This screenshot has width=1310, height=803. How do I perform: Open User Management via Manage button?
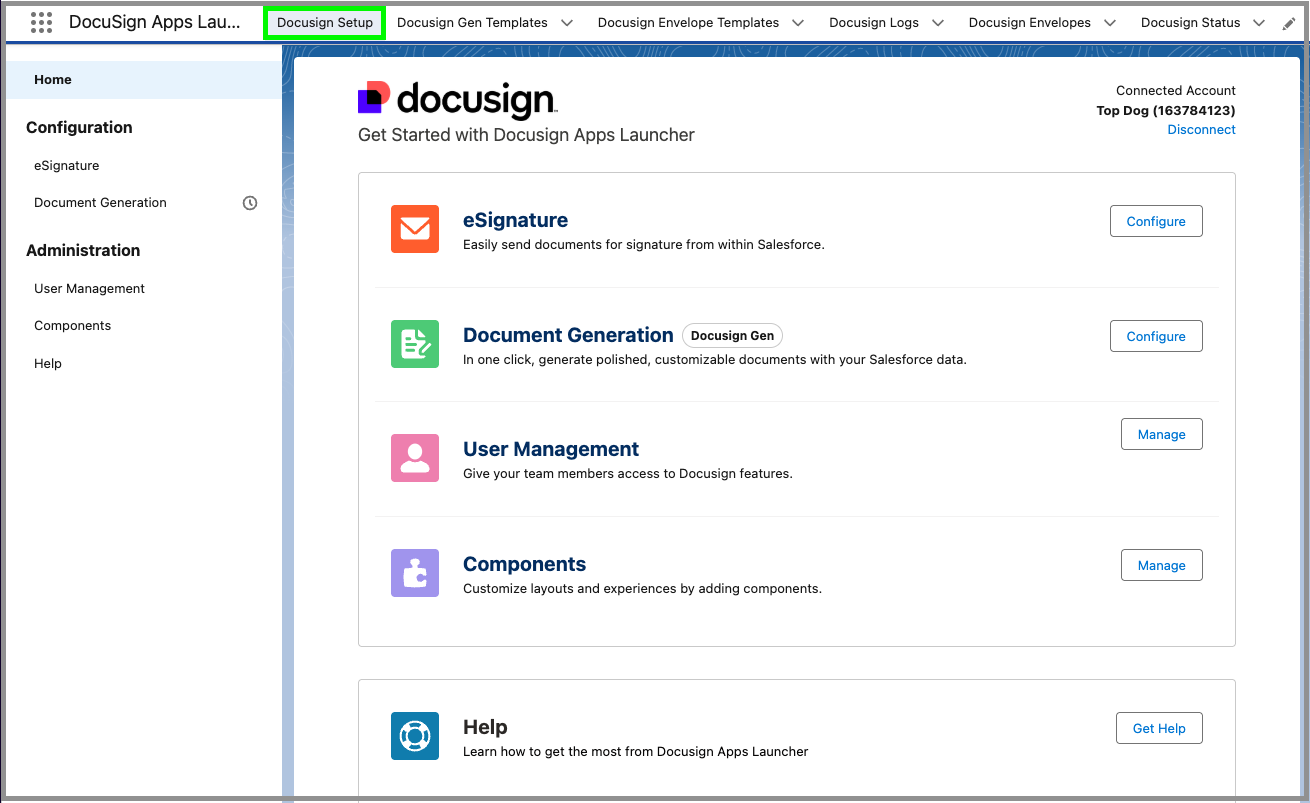(x=1161, y=434)
